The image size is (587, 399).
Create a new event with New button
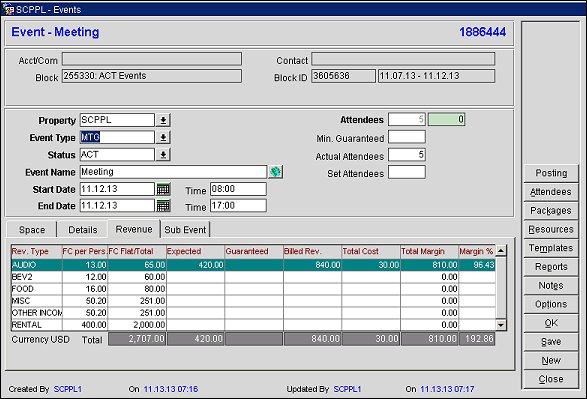pyautogui.click(x=551, y=360)
